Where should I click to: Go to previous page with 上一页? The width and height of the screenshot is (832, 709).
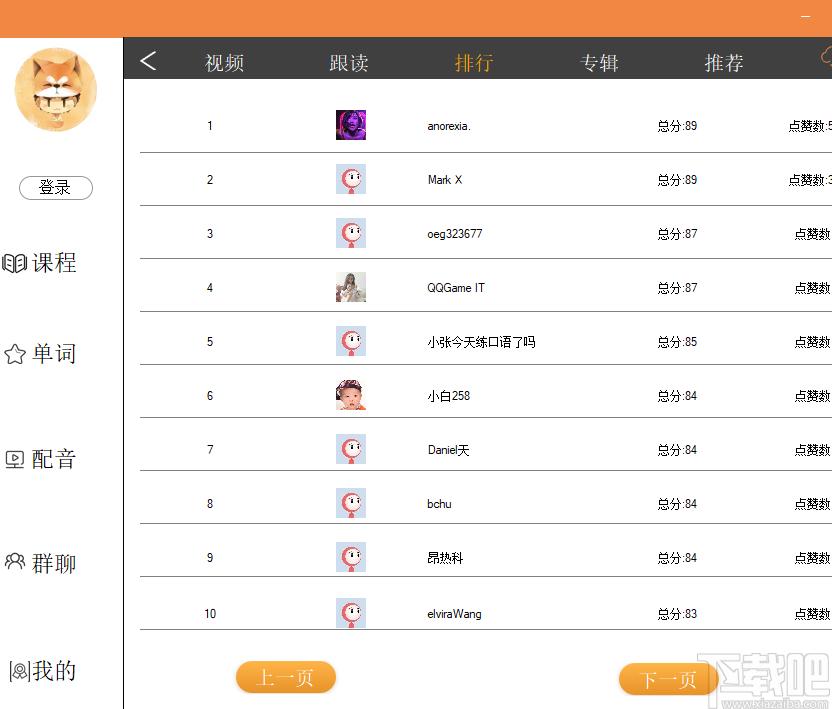pyautogui.click(x=286, y=678)
